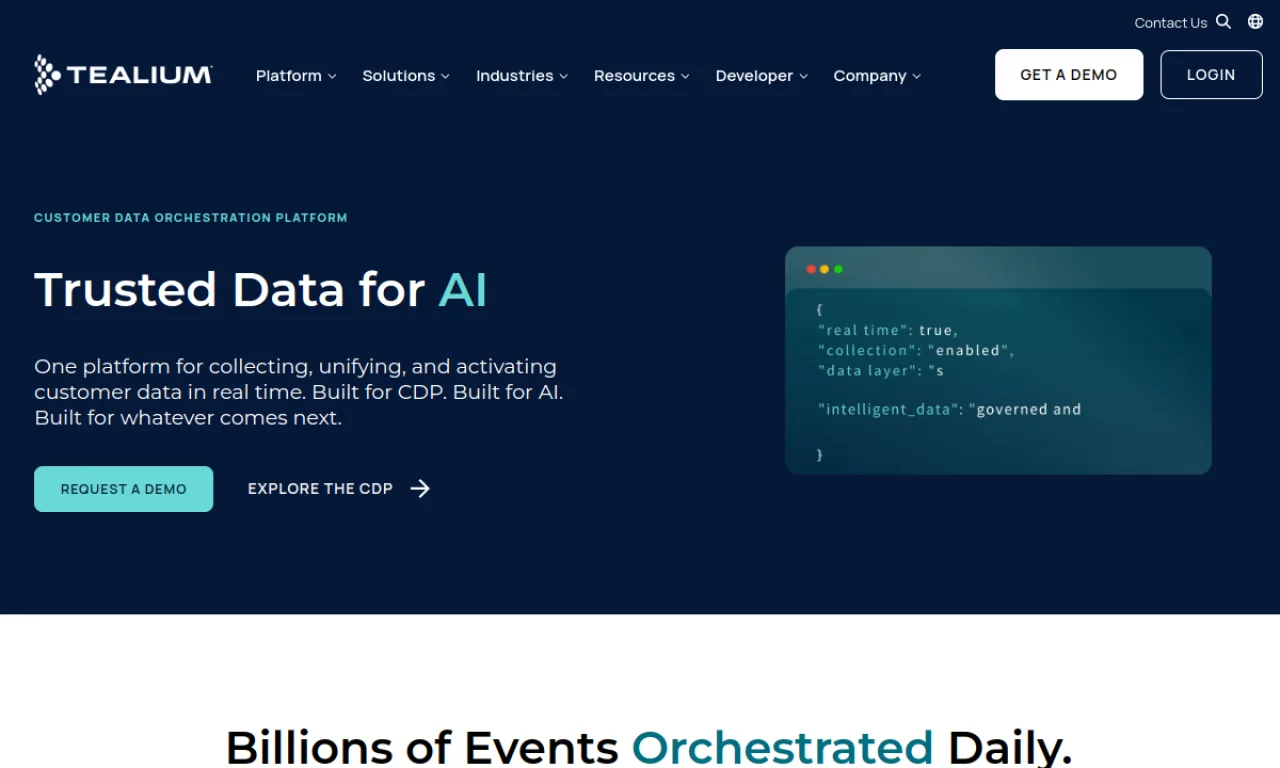
Task: Click the Contact Us link
Action: pyautogui.click(x=1171, y=23)
